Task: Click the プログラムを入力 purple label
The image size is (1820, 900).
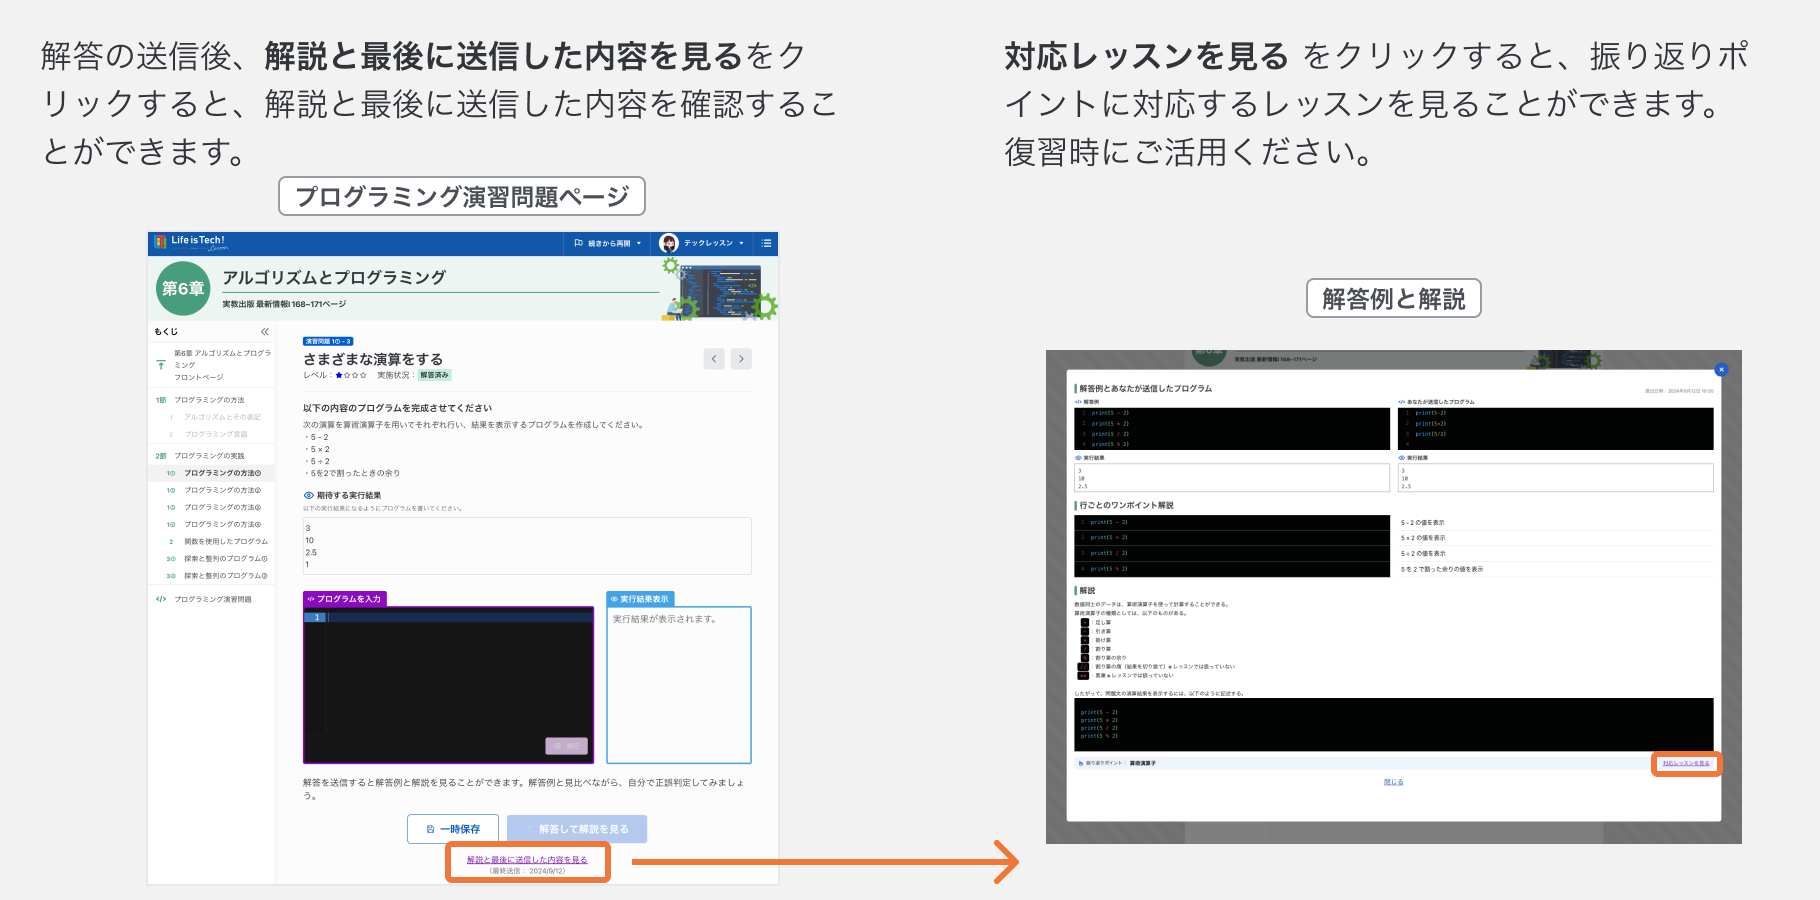Action: click(x=345, y=599)
